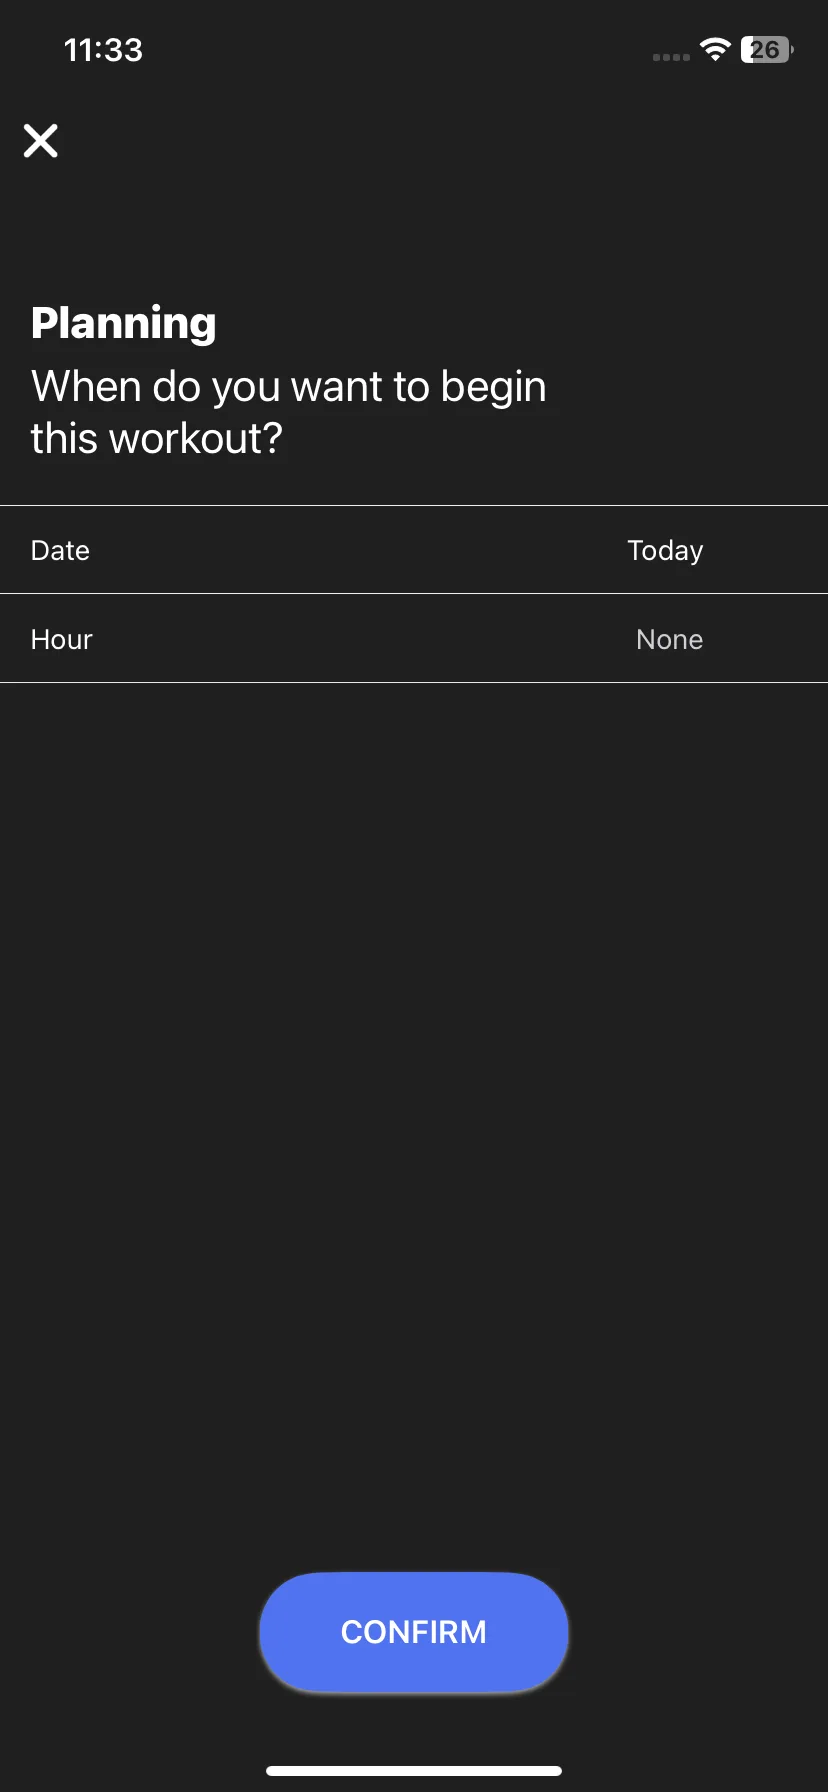Change the None hour value
The image size is (828, 1792).
coord(669,639)
